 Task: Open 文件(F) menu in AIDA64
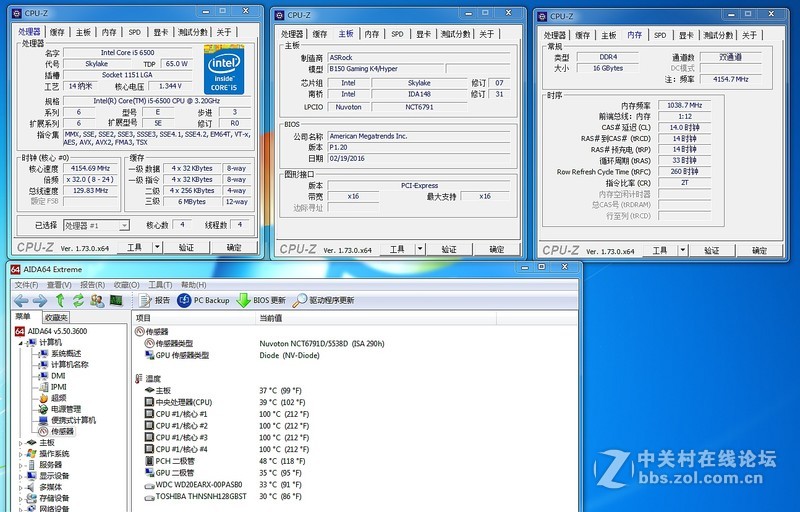pos(26,285)
